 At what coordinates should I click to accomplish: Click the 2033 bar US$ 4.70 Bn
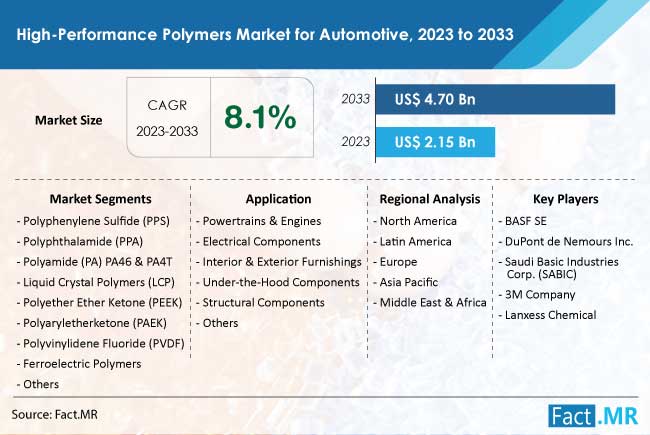495,99
